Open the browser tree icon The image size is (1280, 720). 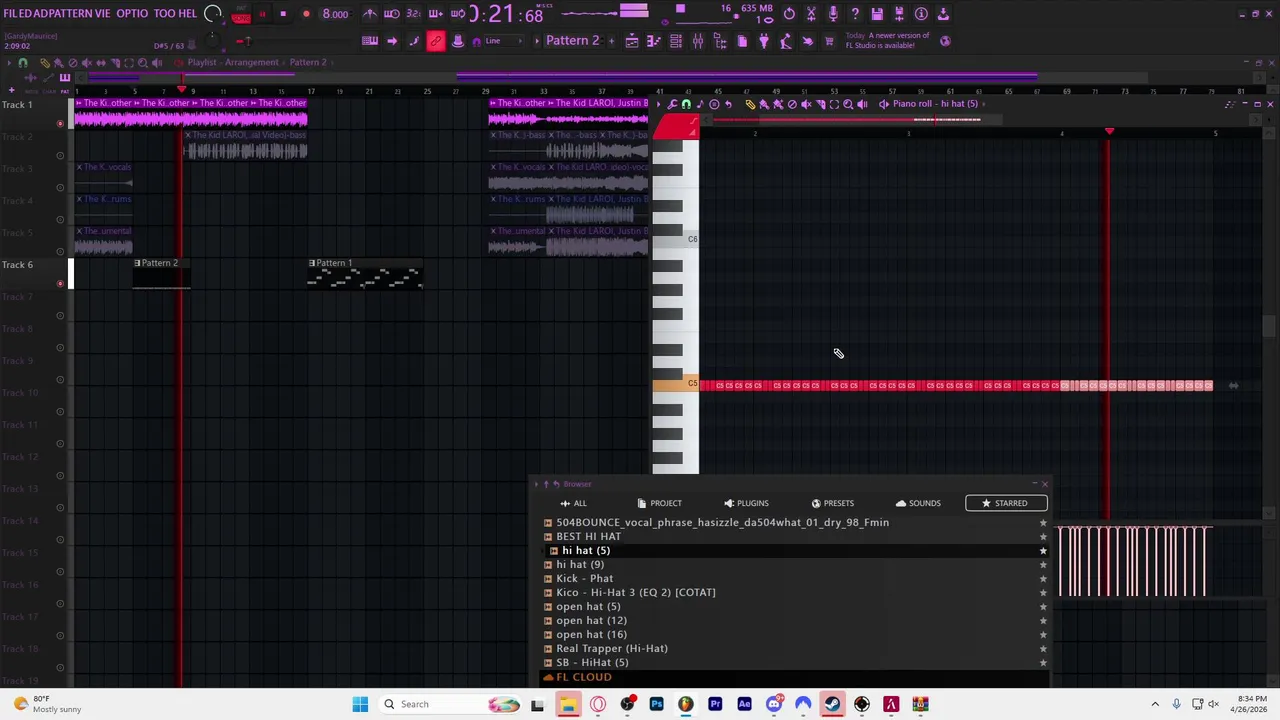[720, 41]
